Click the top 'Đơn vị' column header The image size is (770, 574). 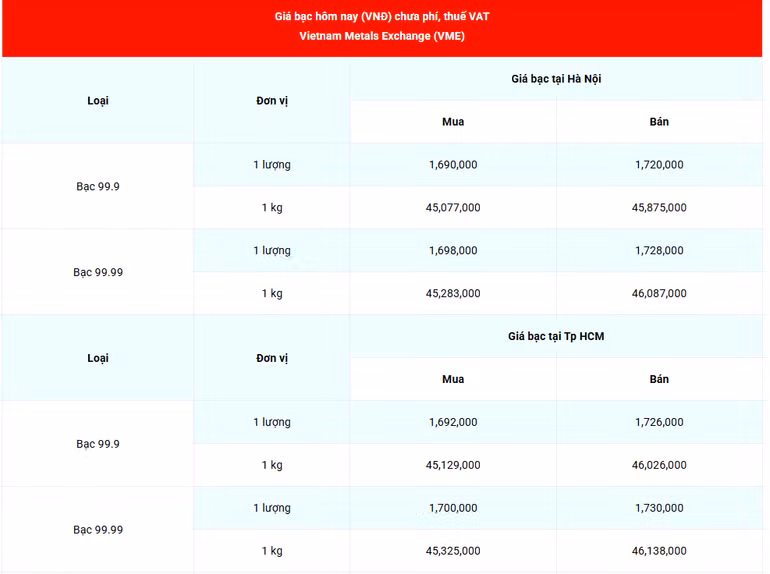click(x=272, y=100)
